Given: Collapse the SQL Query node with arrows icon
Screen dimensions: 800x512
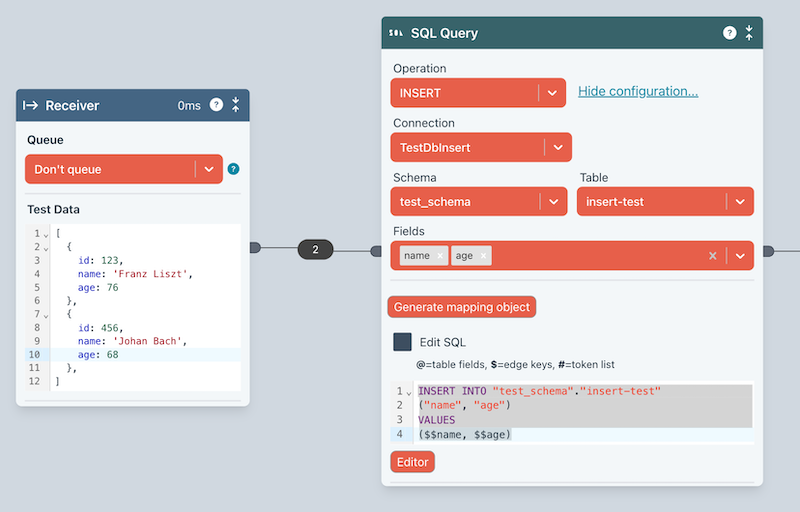Looking at the screenshot, I should [x=750, y=33].
